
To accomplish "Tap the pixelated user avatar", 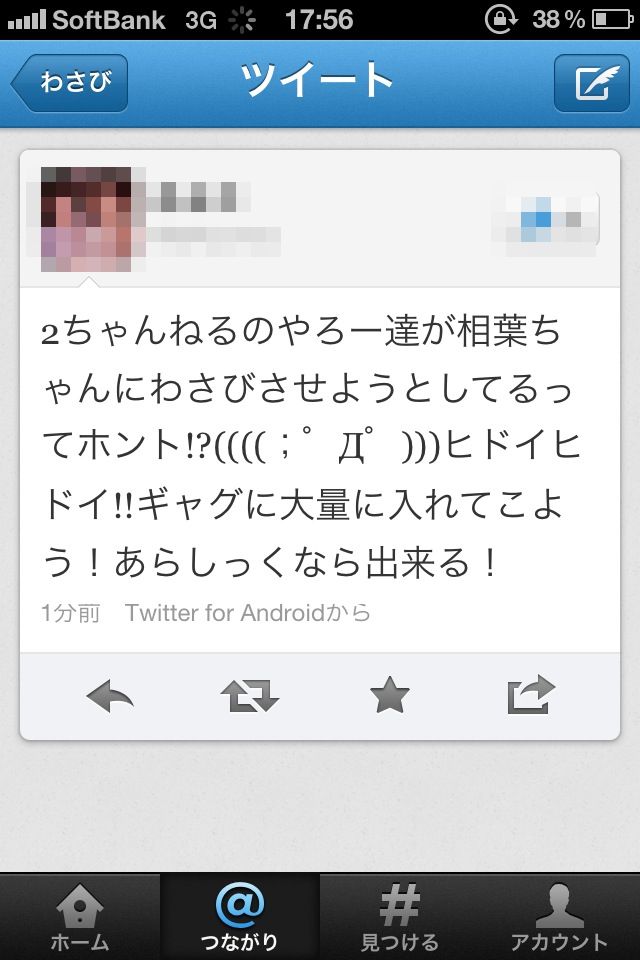I will (86, 219).
